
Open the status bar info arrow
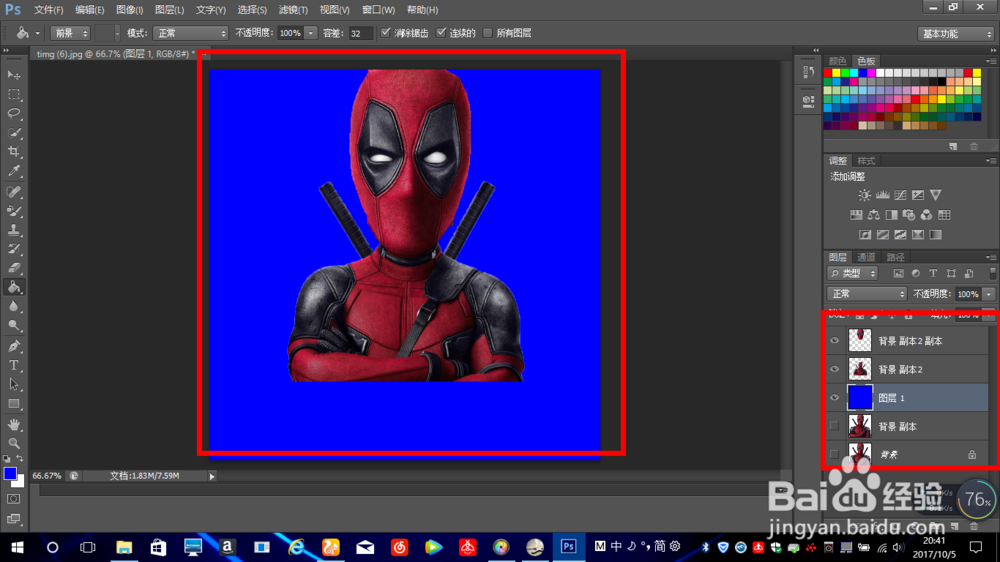[x=212, y=476]
